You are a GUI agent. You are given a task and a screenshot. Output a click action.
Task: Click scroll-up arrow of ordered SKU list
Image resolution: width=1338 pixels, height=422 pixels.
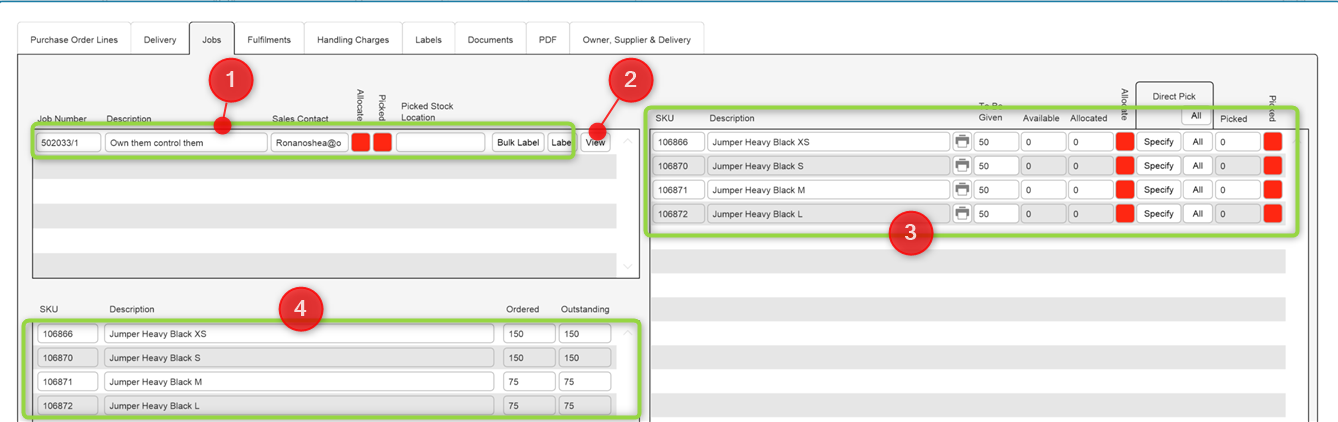pyautogui.click(x=627, y=333)
